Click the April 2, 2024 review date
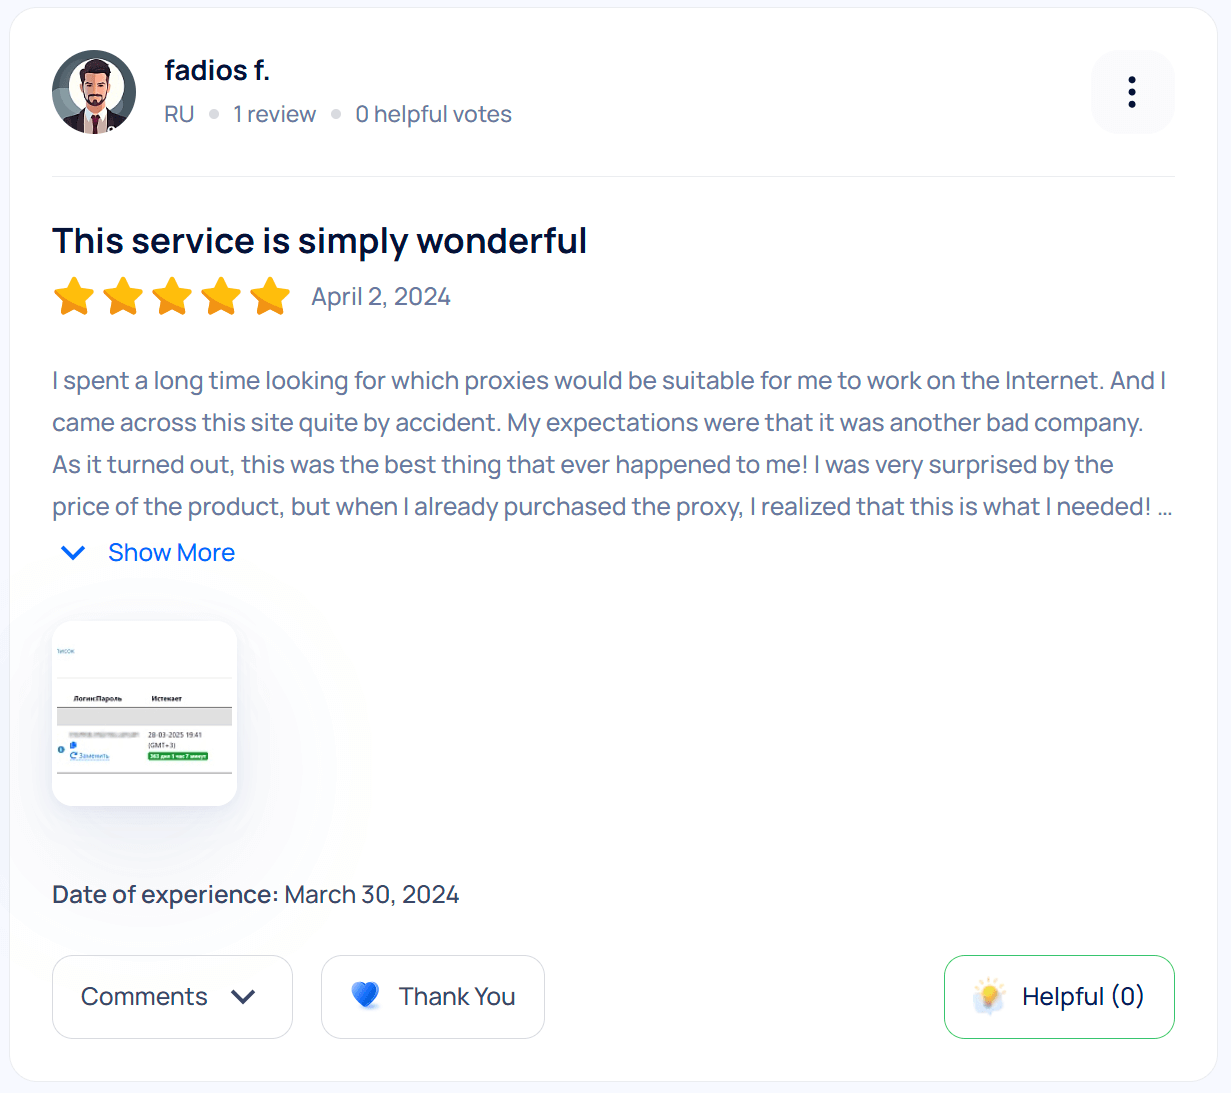1231x1093 pixels. [x=381, y=297]
